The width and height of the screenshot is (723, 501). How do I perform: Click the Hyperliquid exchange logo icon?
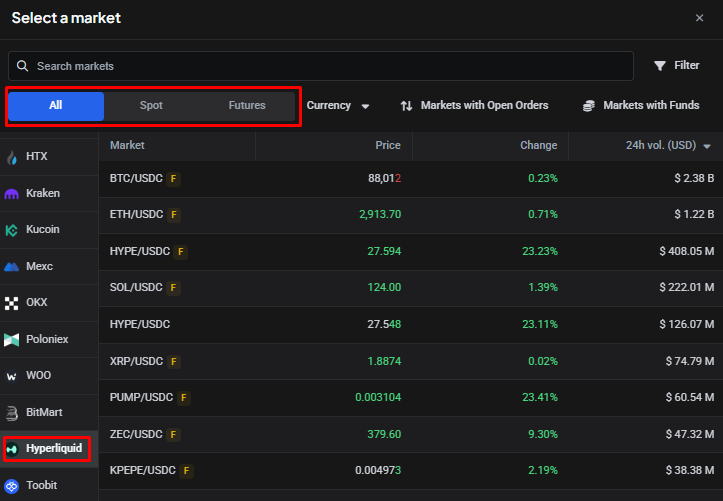coord(12,449)
